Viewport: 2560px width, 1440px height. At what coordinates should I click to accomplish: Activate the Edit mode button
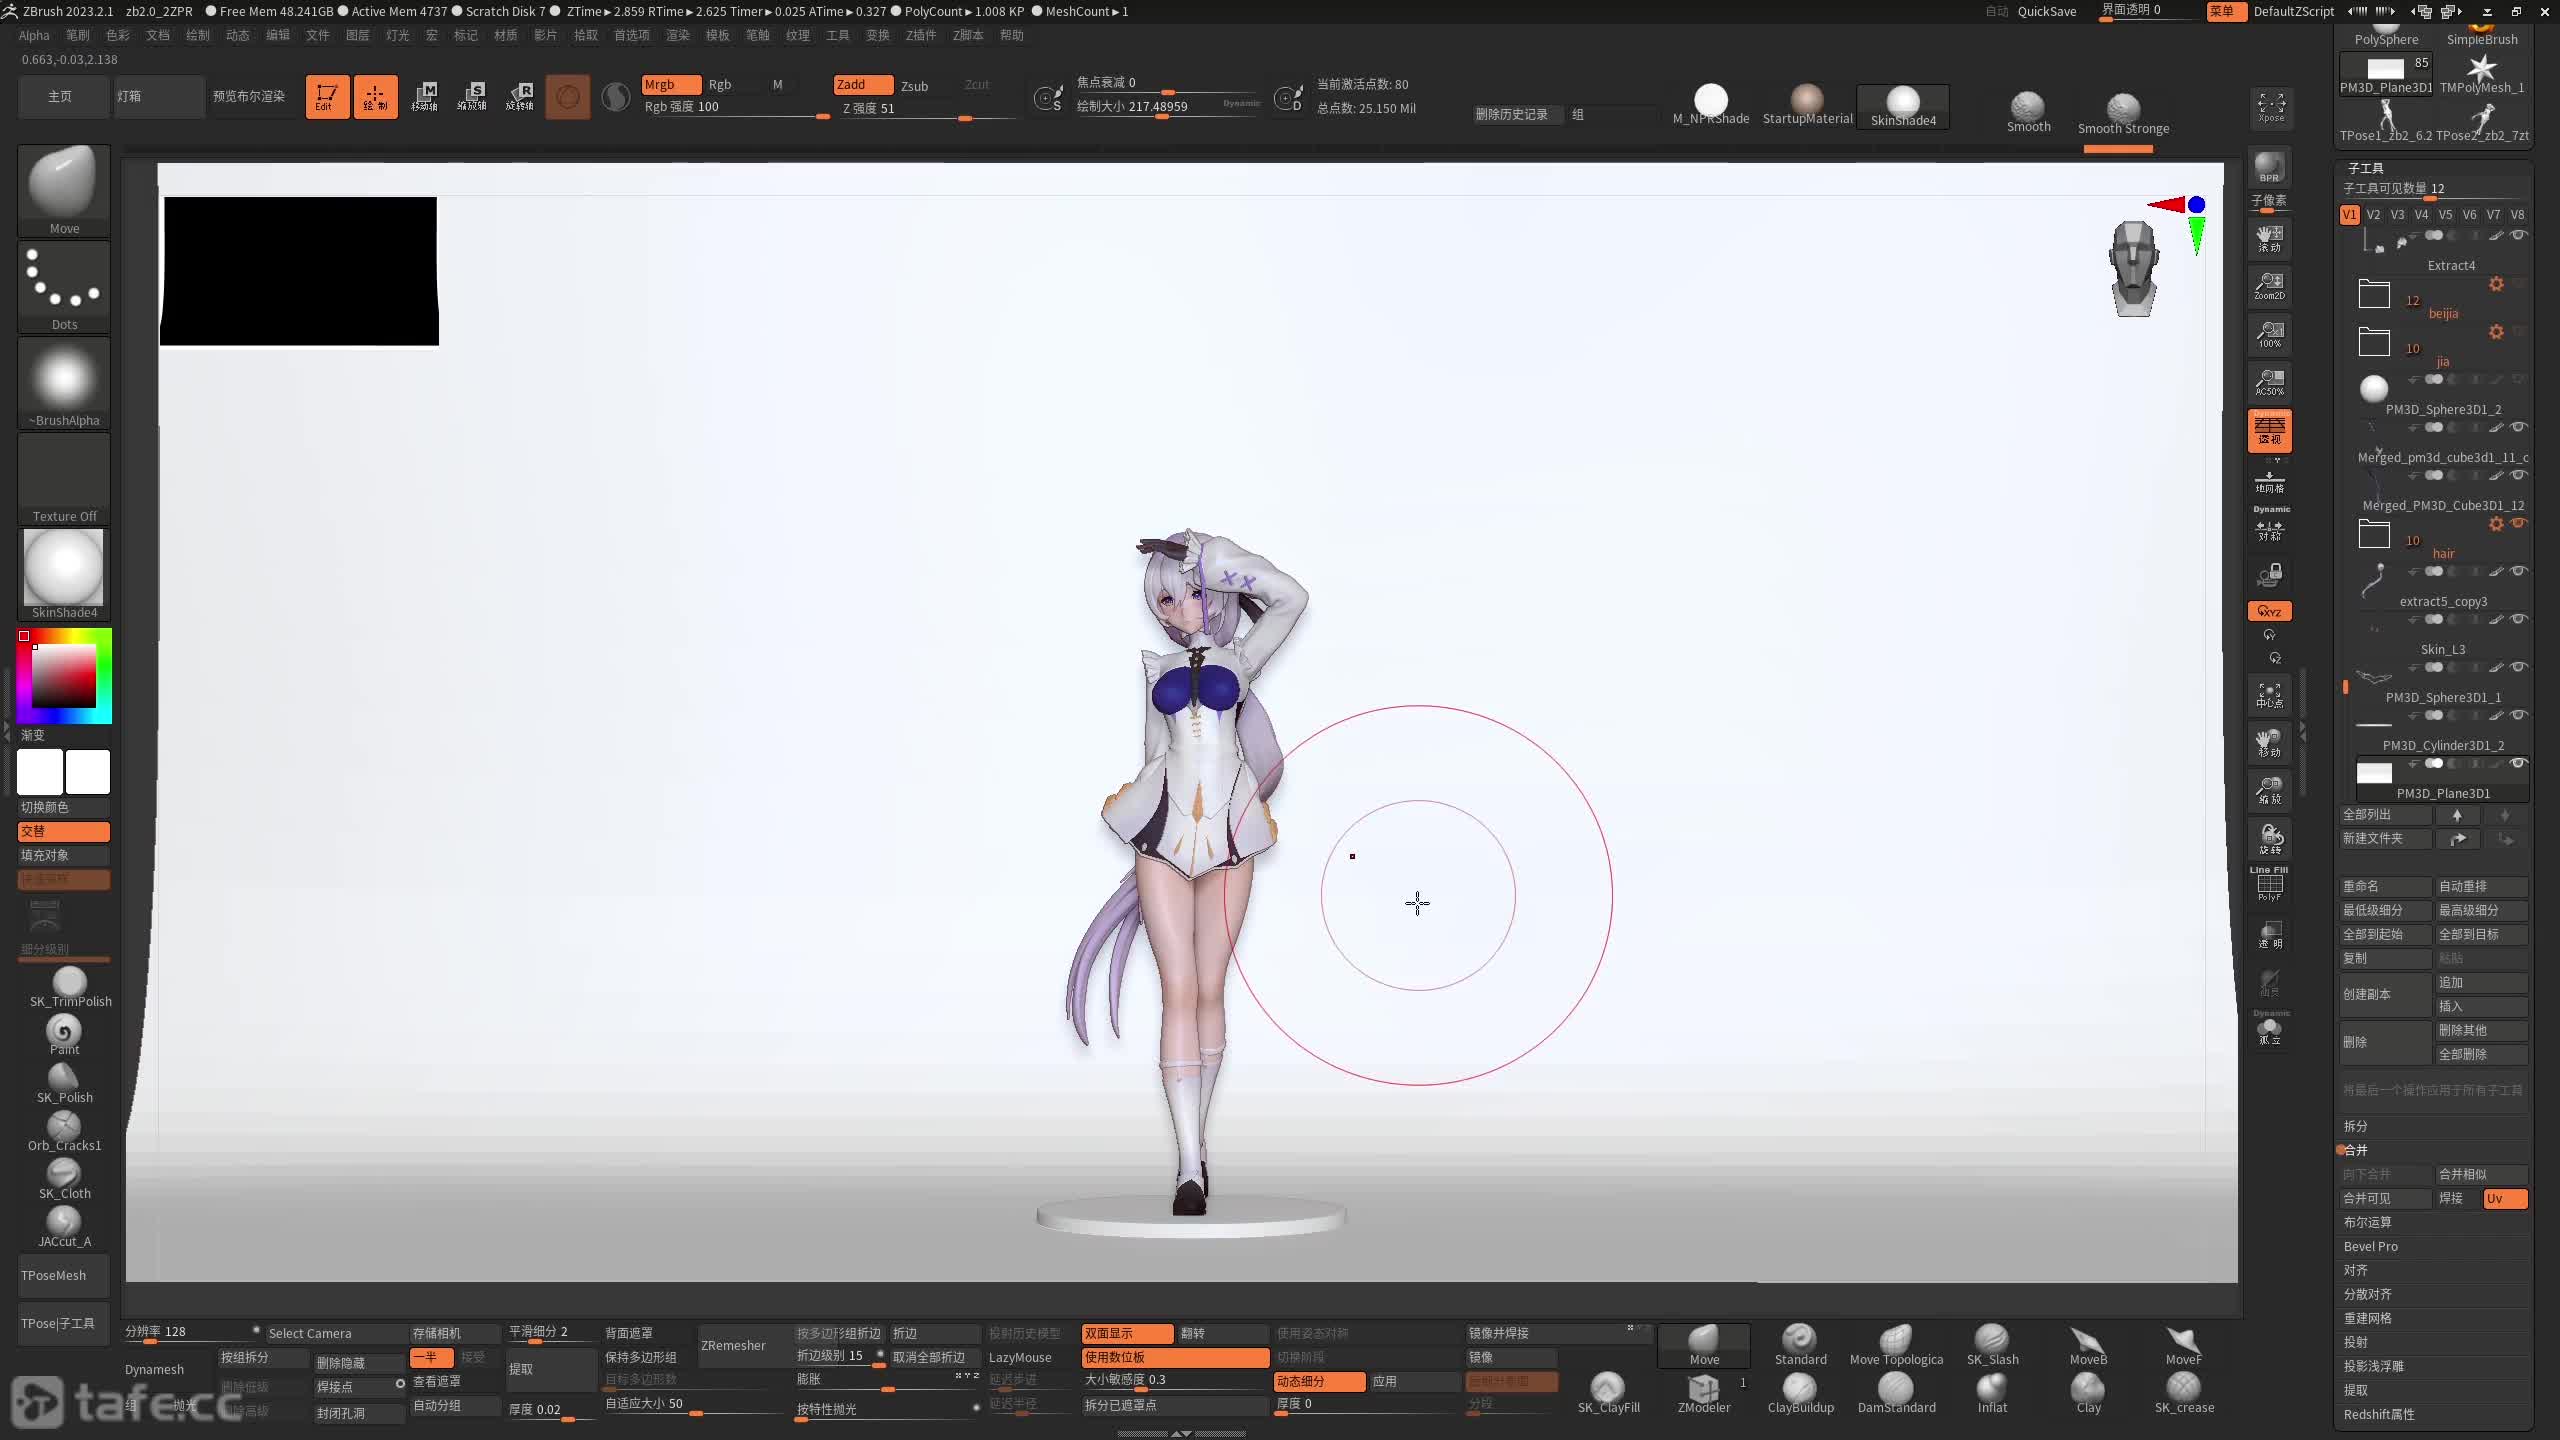pyautogui.click(x=327, y=97)
